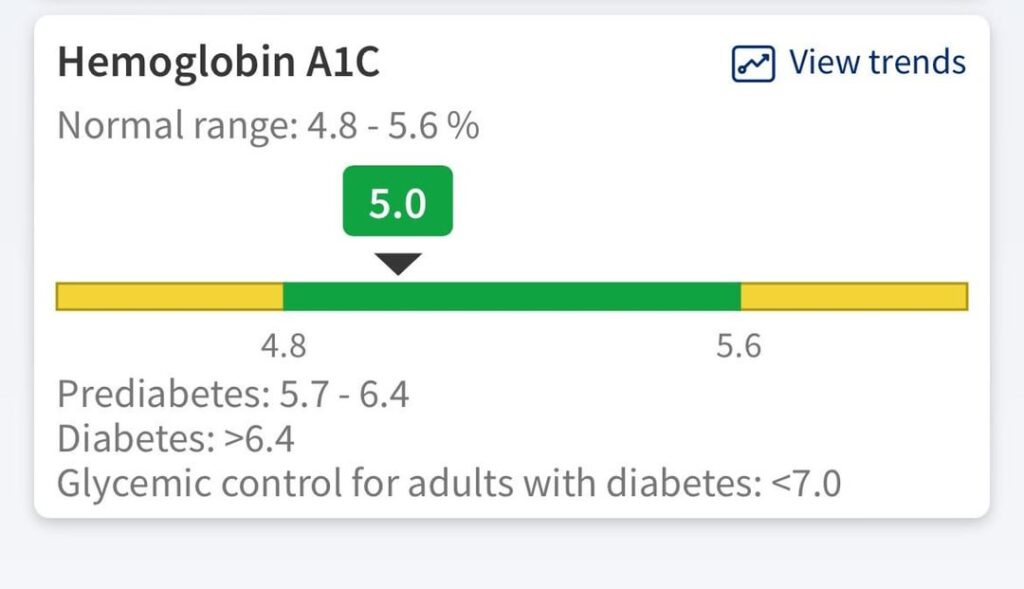Click the trends chart icon
This screenshot has width=1024, height=589.
click(x=752, y=62)
